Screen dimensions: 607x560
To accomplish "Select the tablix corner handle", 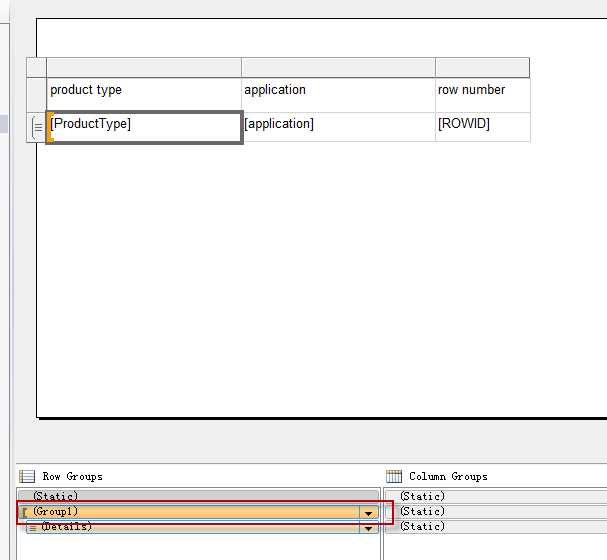I will (36, 68).
